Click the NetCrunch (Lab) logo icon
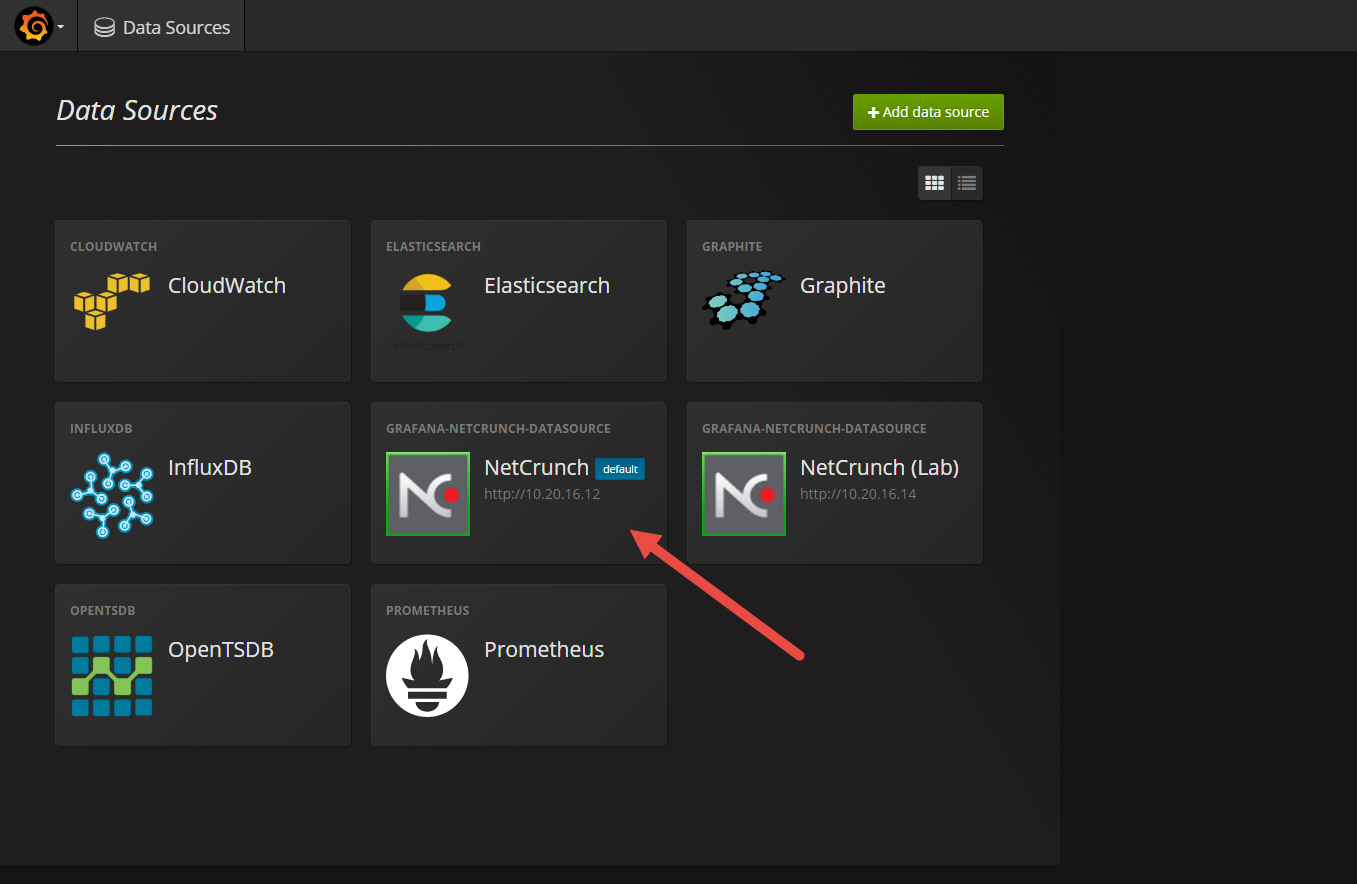Viewport: 1357px width, 884px height. click(744, 494)
